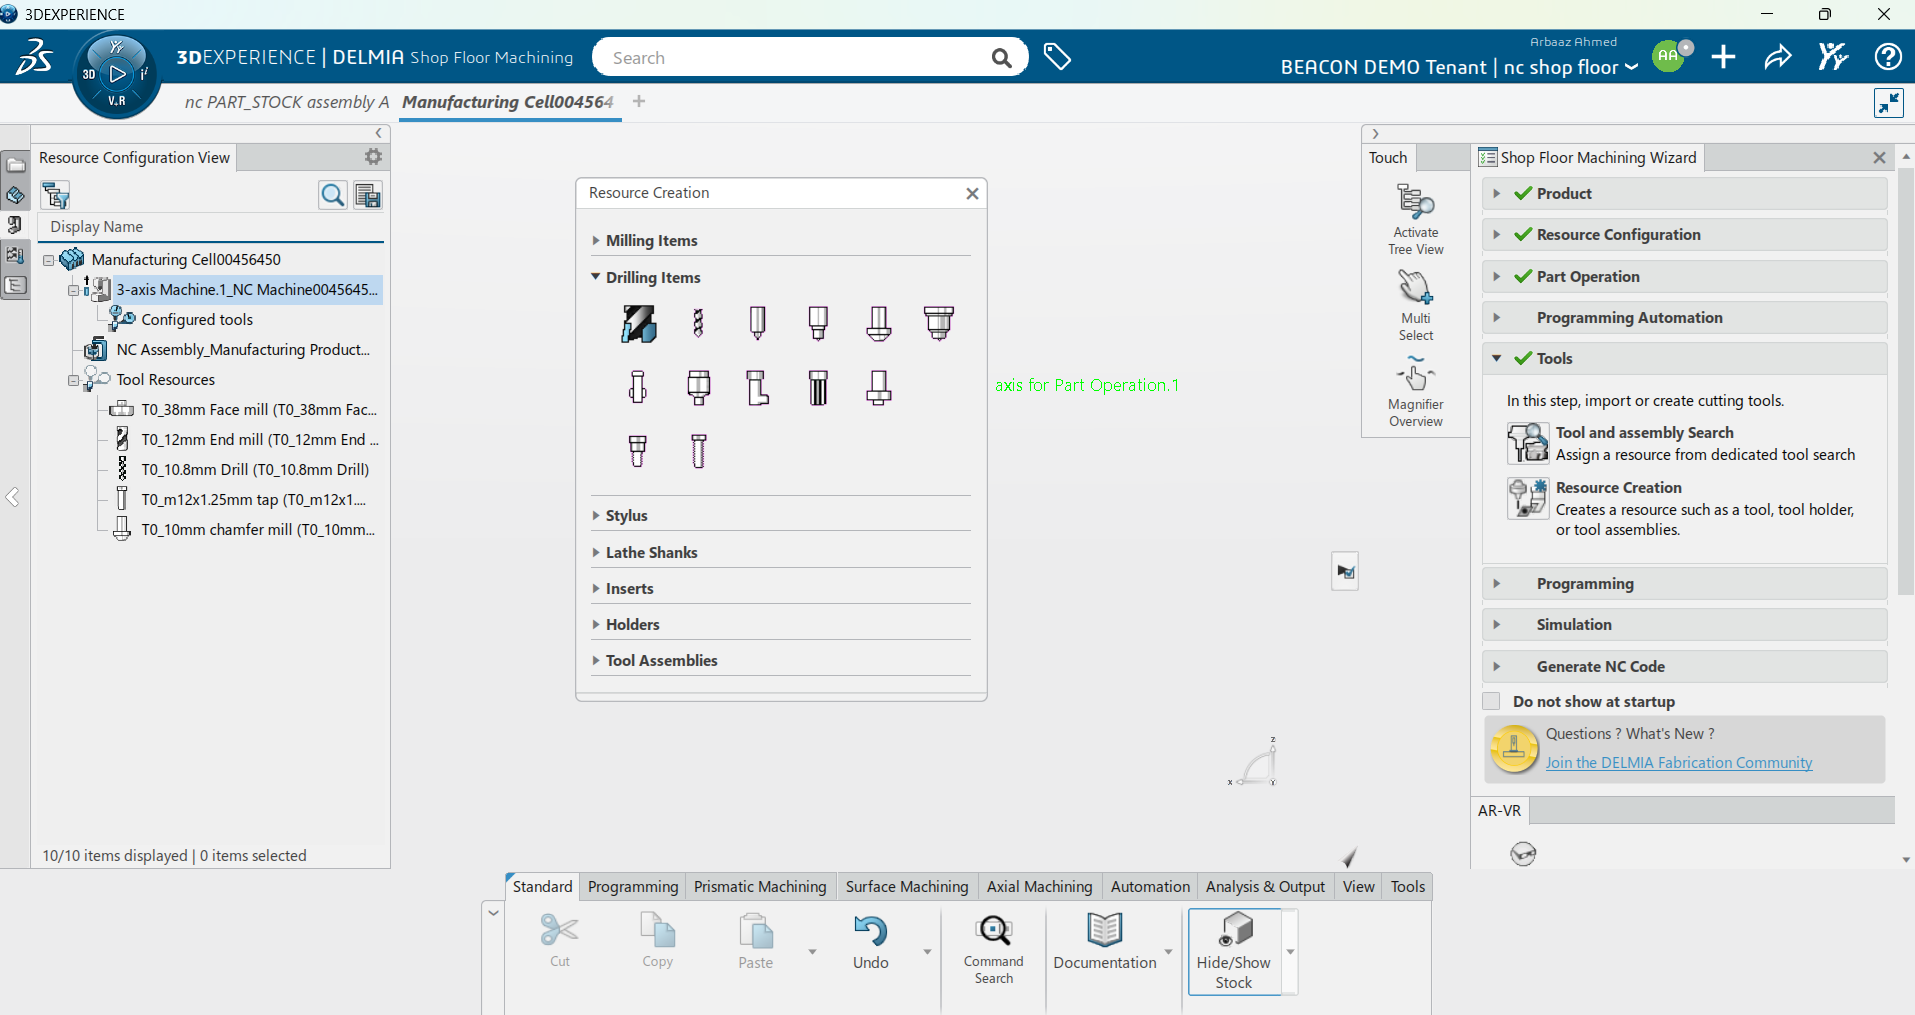Viewport: 1915px width, 1015px height.
Task: Click the Resource Creation wizard icon
Action: (1528, 498)
